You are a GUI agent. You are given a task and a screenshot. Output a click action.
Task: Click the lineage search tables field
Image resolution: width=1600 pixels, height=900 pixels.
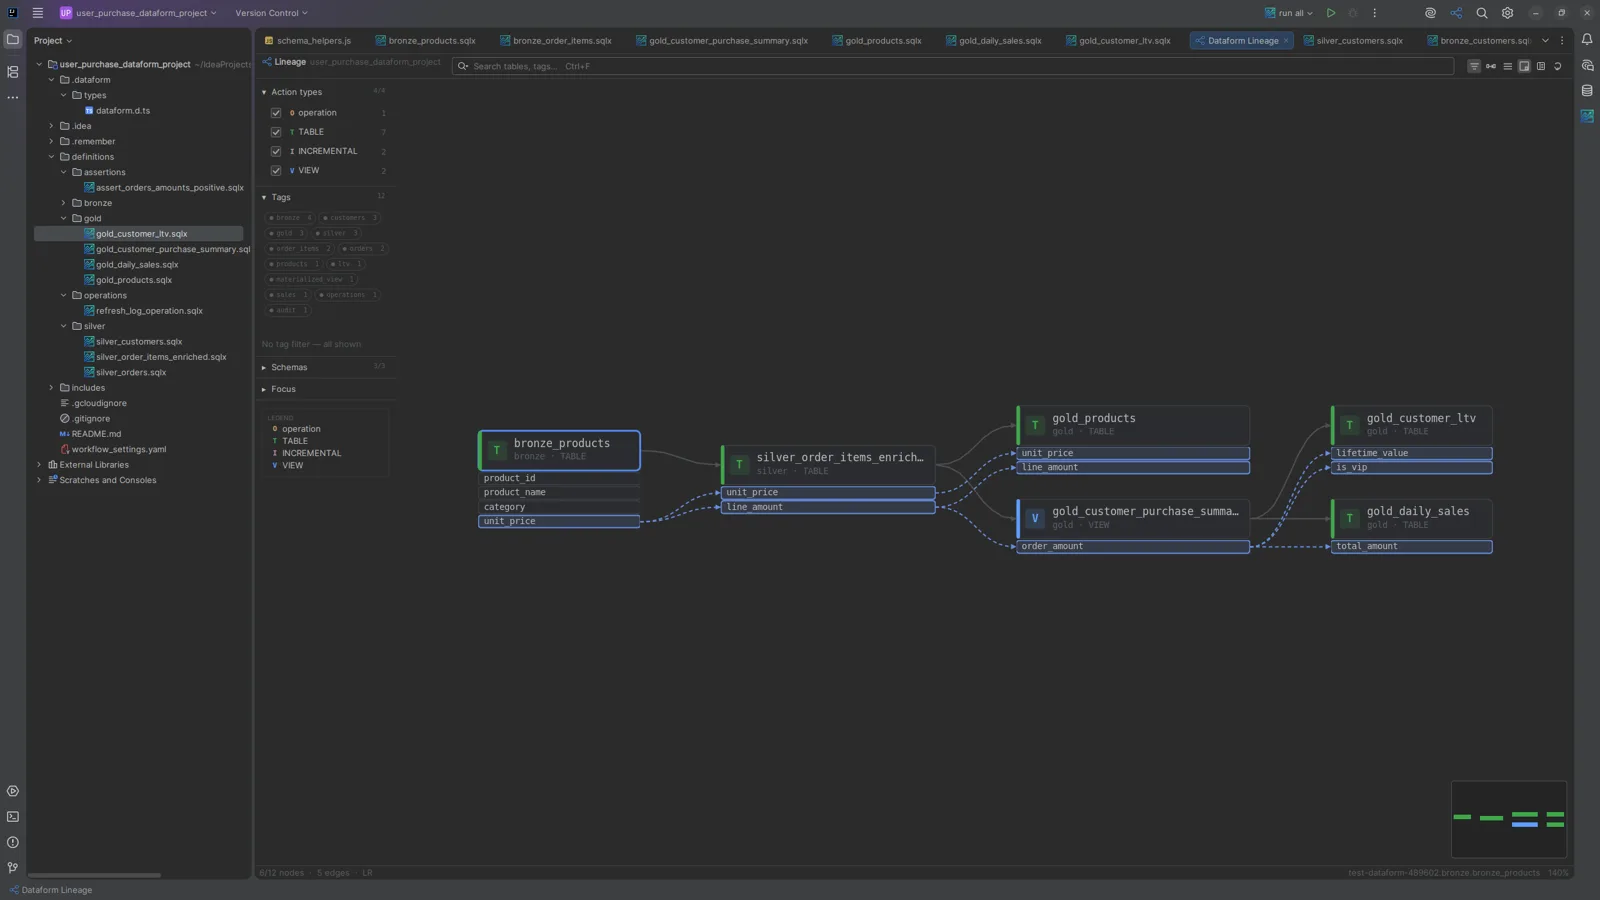[x=952, y=66]
